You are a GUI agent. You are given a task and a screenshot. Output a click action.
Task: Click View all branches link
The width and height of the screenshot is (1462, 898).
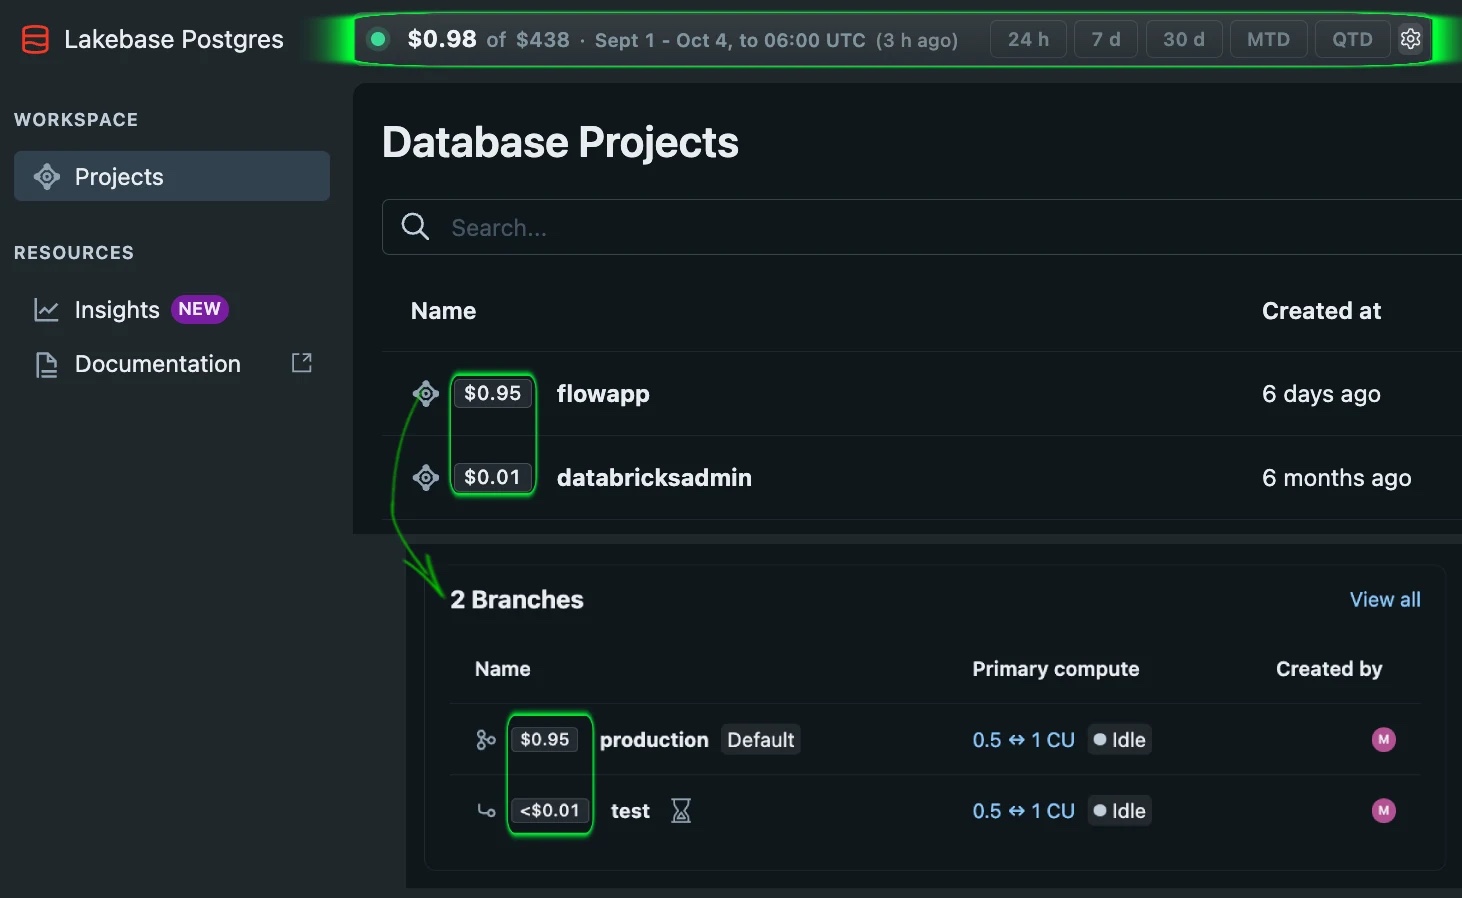pyautogui.click(x=1385, y=600)
